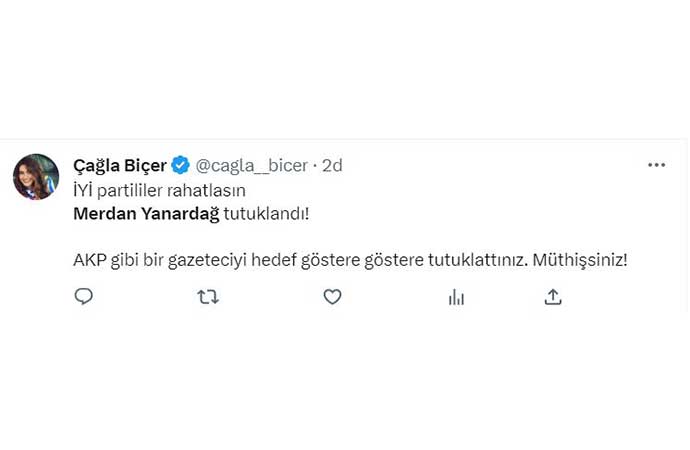
Task: Click the share upload arrow icon
Action: (x=553, y=297)
